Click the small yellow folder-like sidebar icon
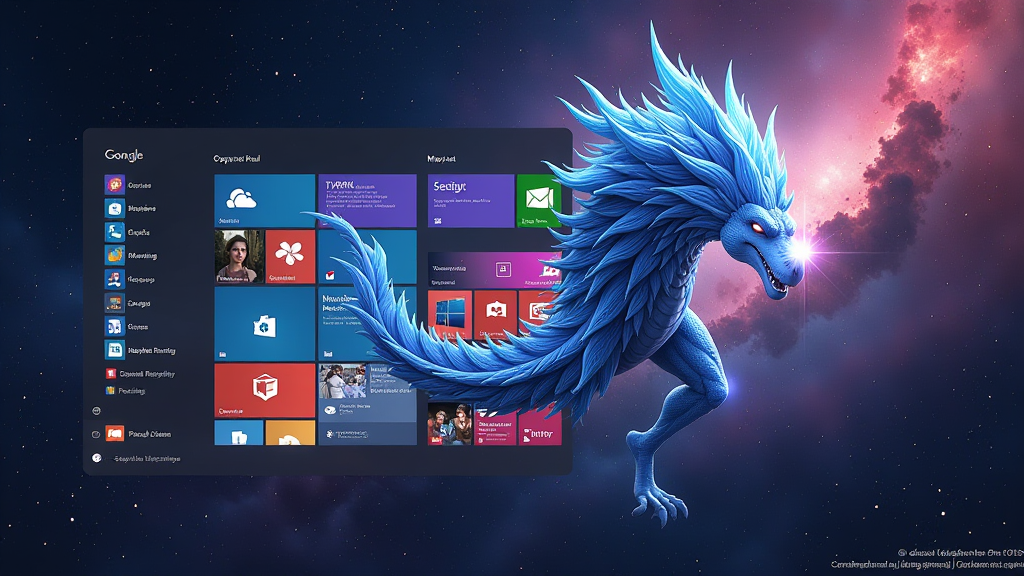 coord(110,391)
